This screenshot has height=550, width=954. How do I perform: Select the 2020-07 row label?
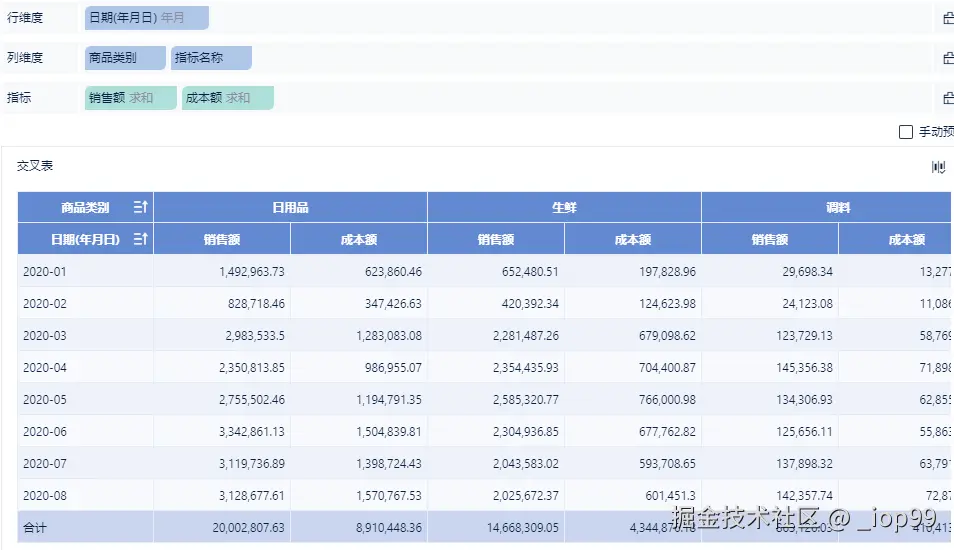[x=44, y=464]
